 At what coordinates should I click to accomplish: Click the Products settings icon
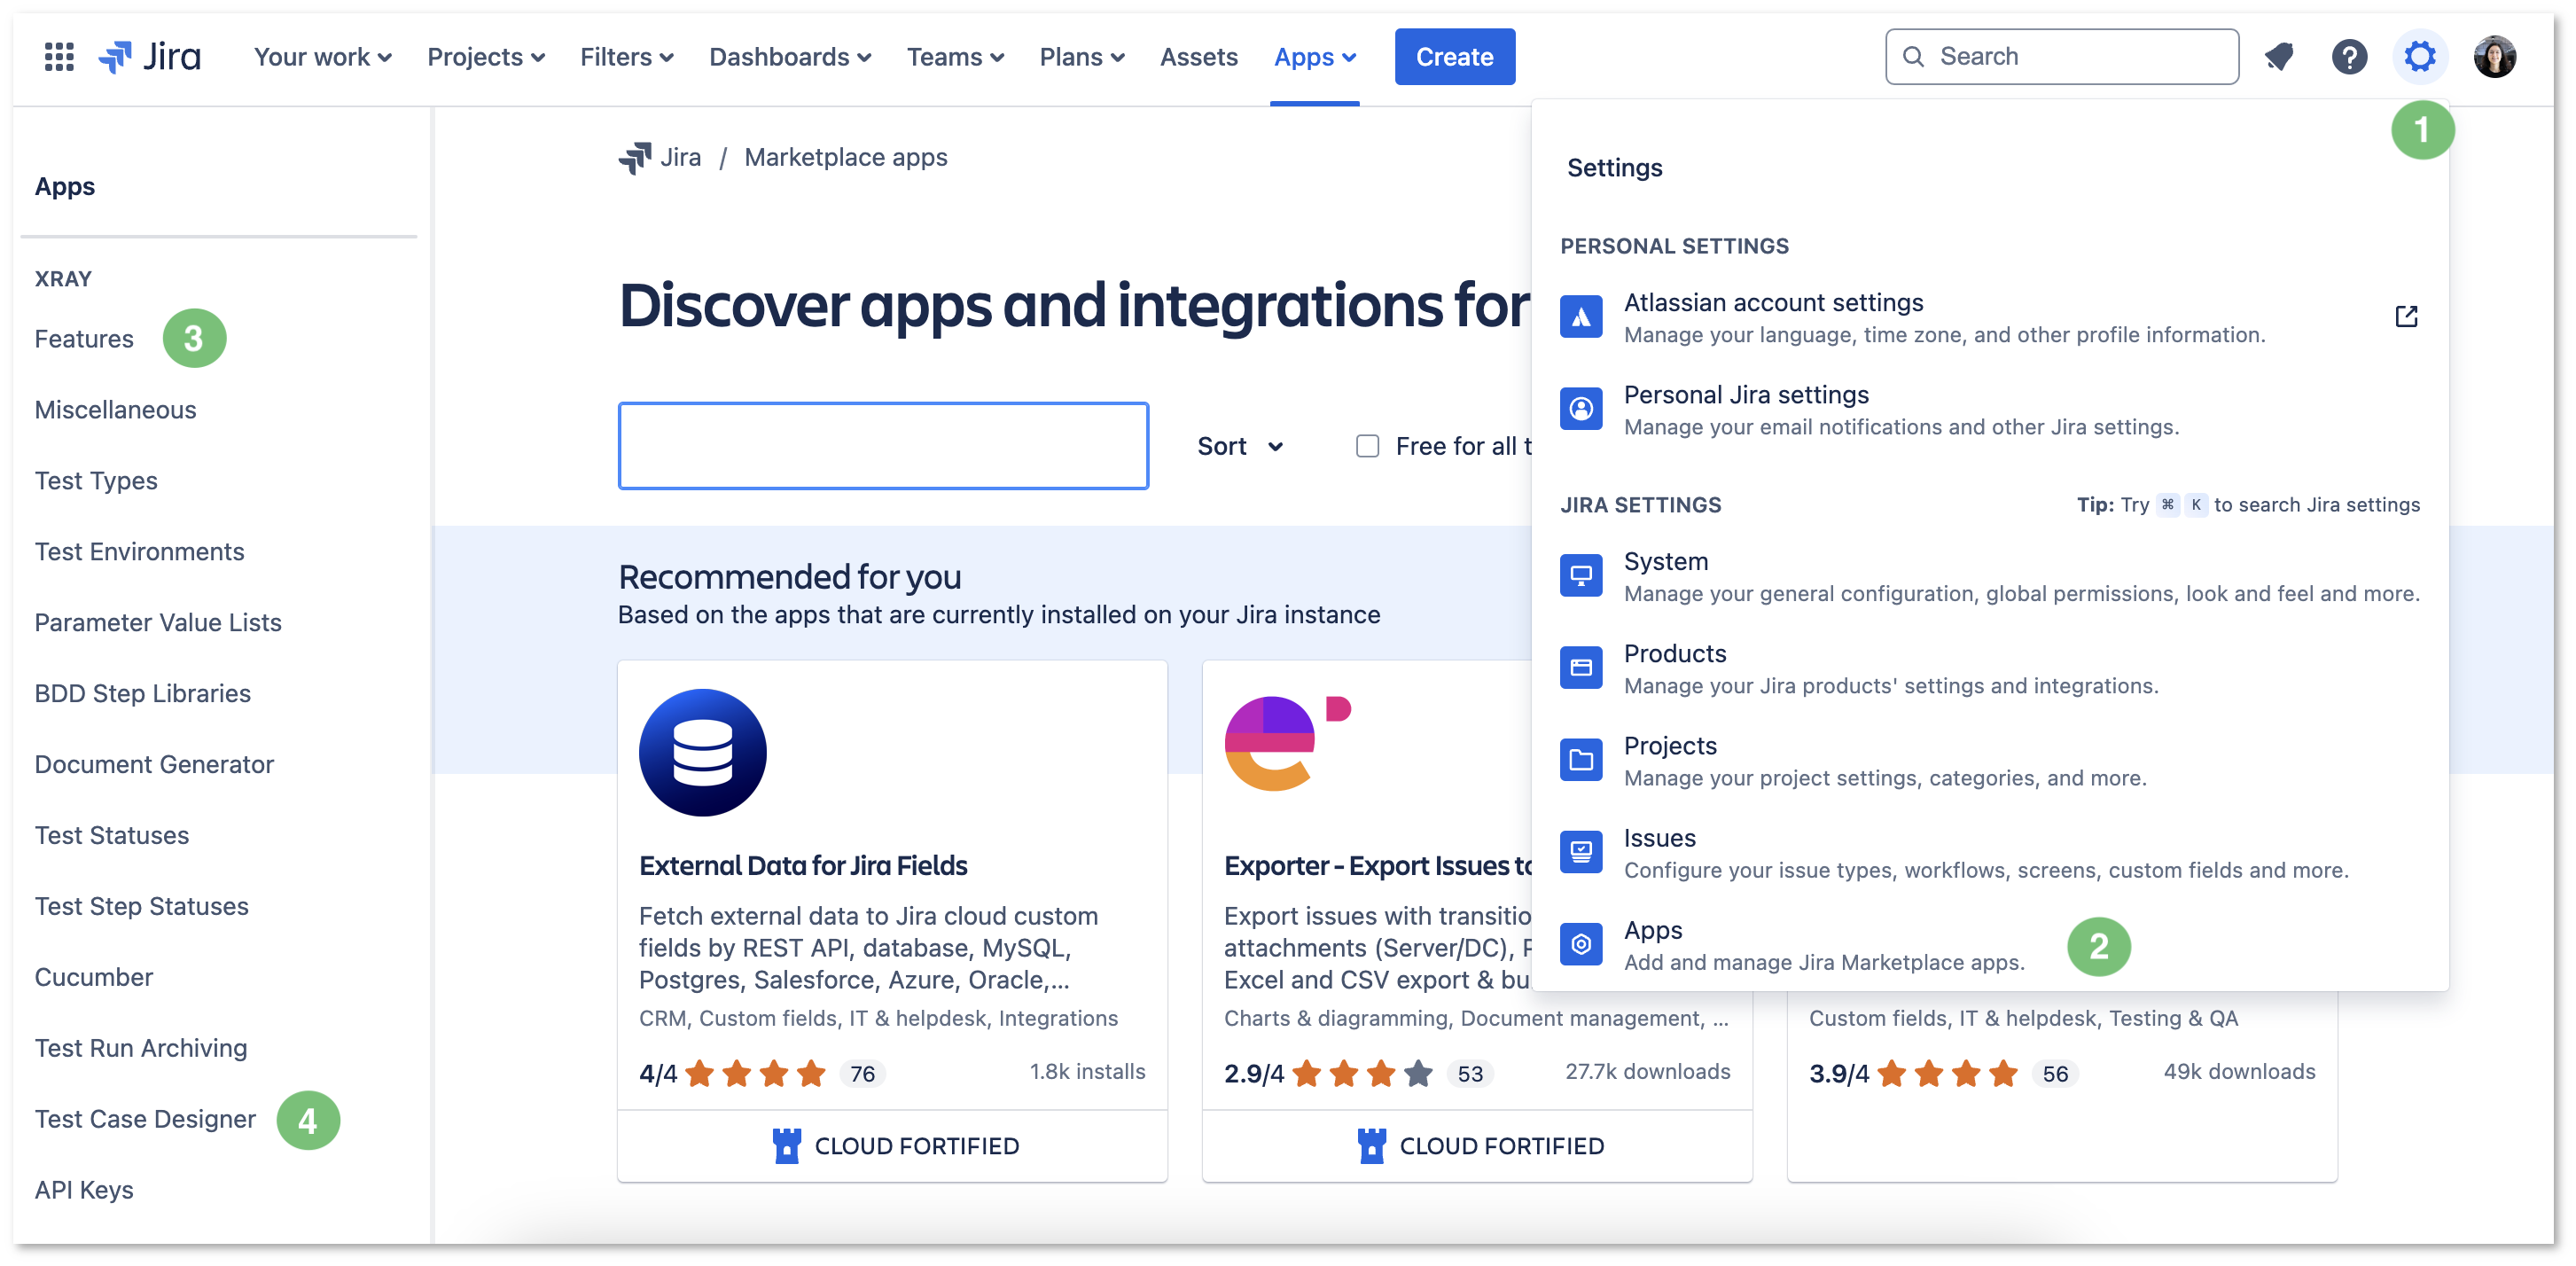pos(1581,668)
